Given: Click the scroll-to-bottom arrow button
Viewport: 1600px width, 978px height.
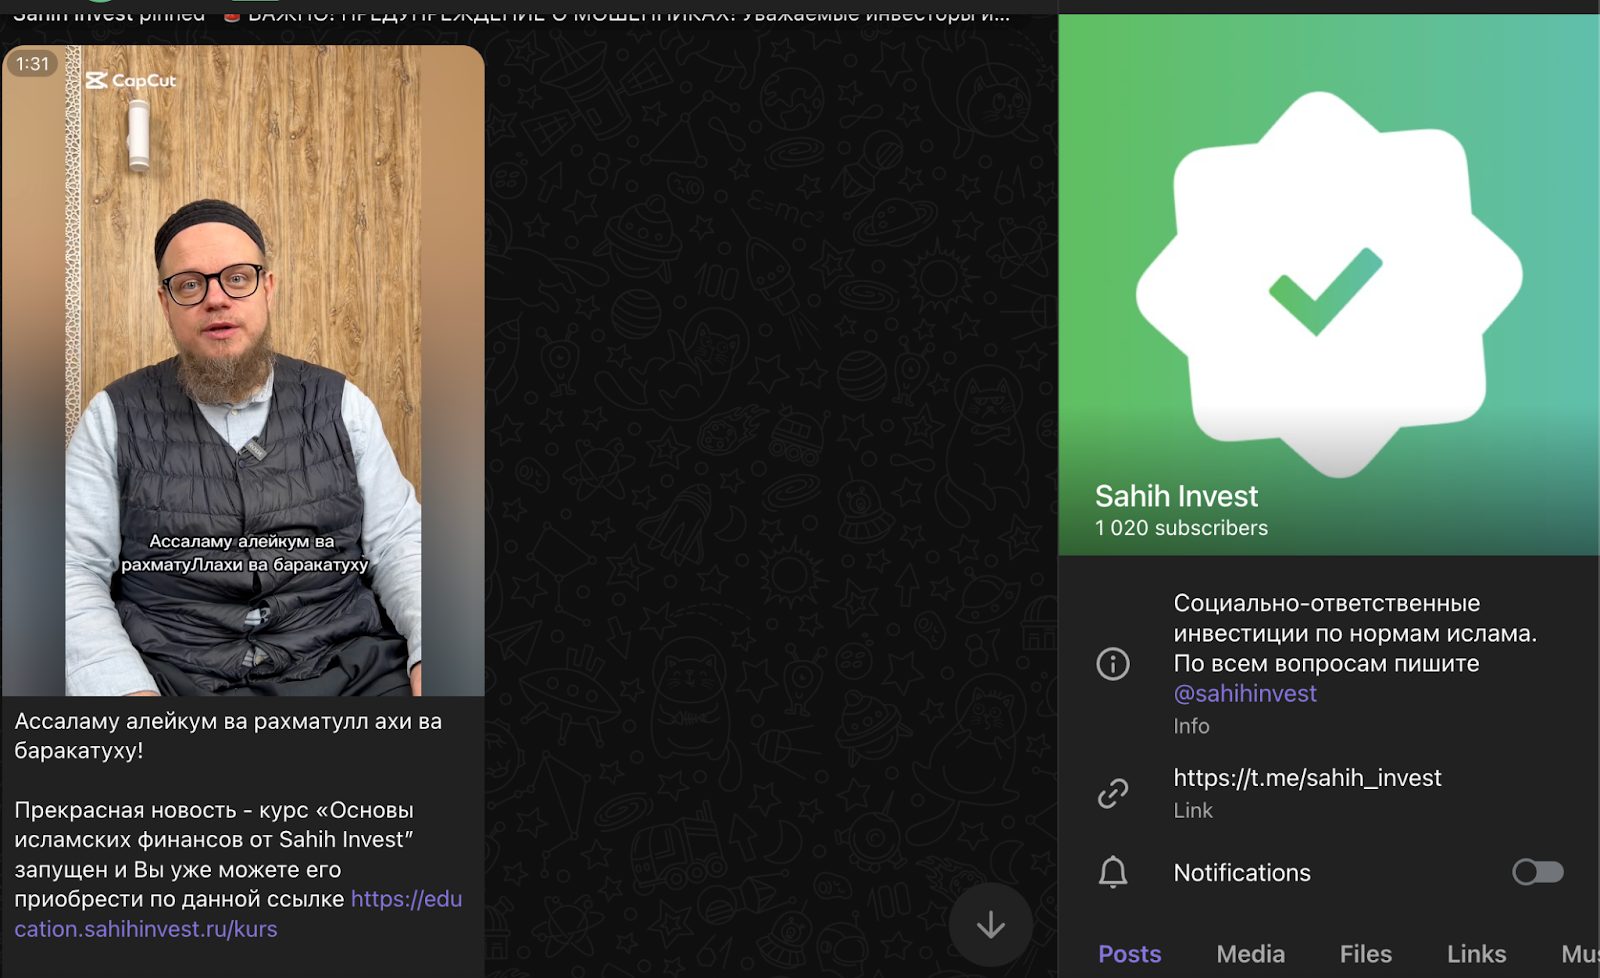Looking at the screenshot, I should click(990, 925).
